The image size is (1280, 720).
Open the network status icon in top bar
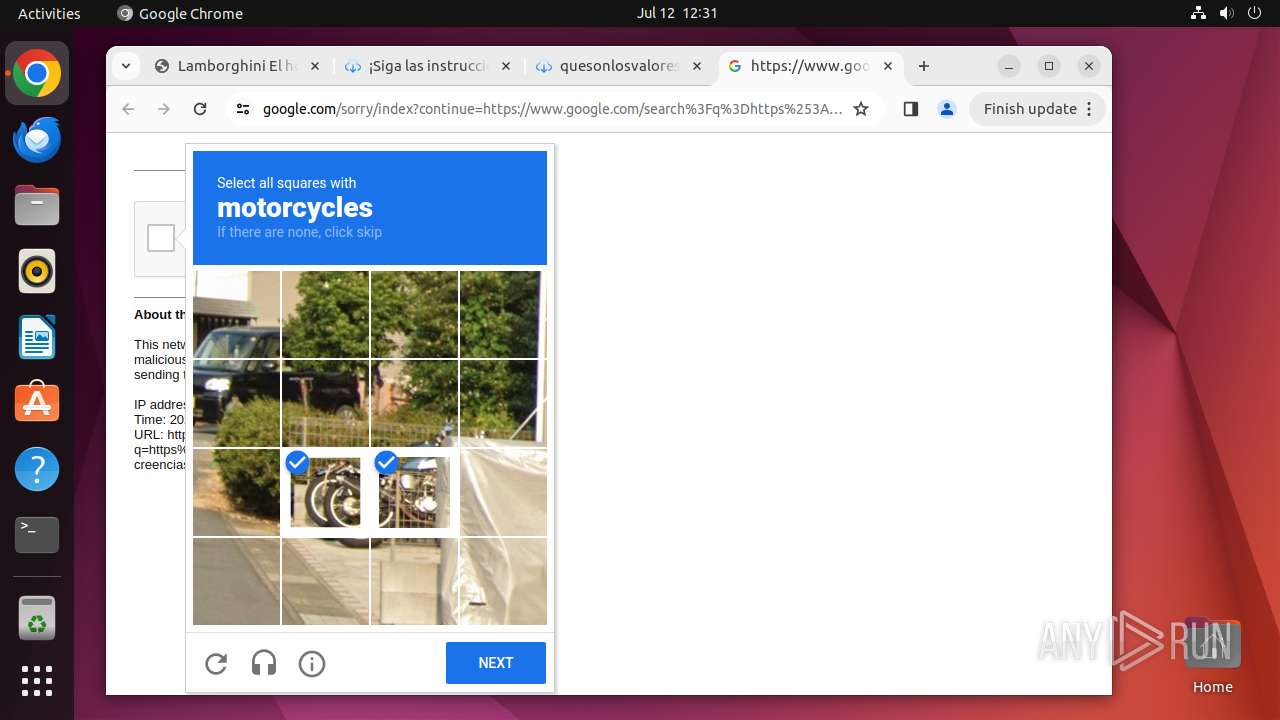1199,13
